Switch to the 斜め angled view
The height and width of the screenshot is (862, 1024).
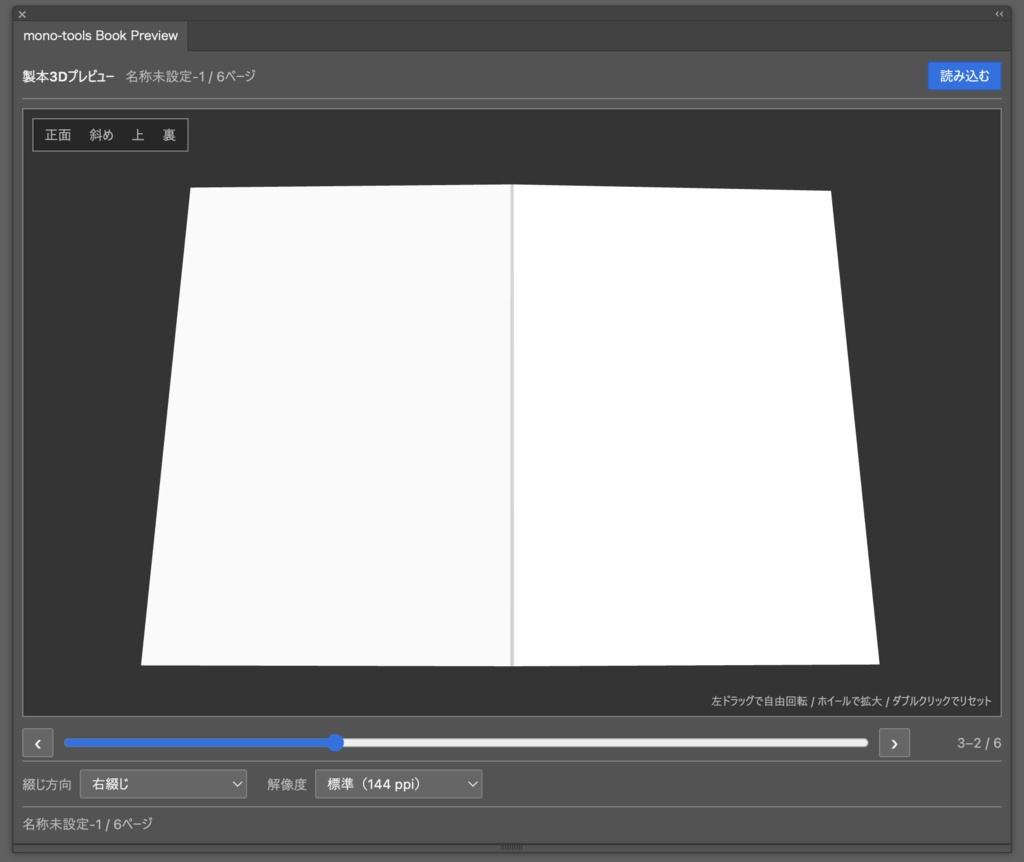[x=101, y=135]
